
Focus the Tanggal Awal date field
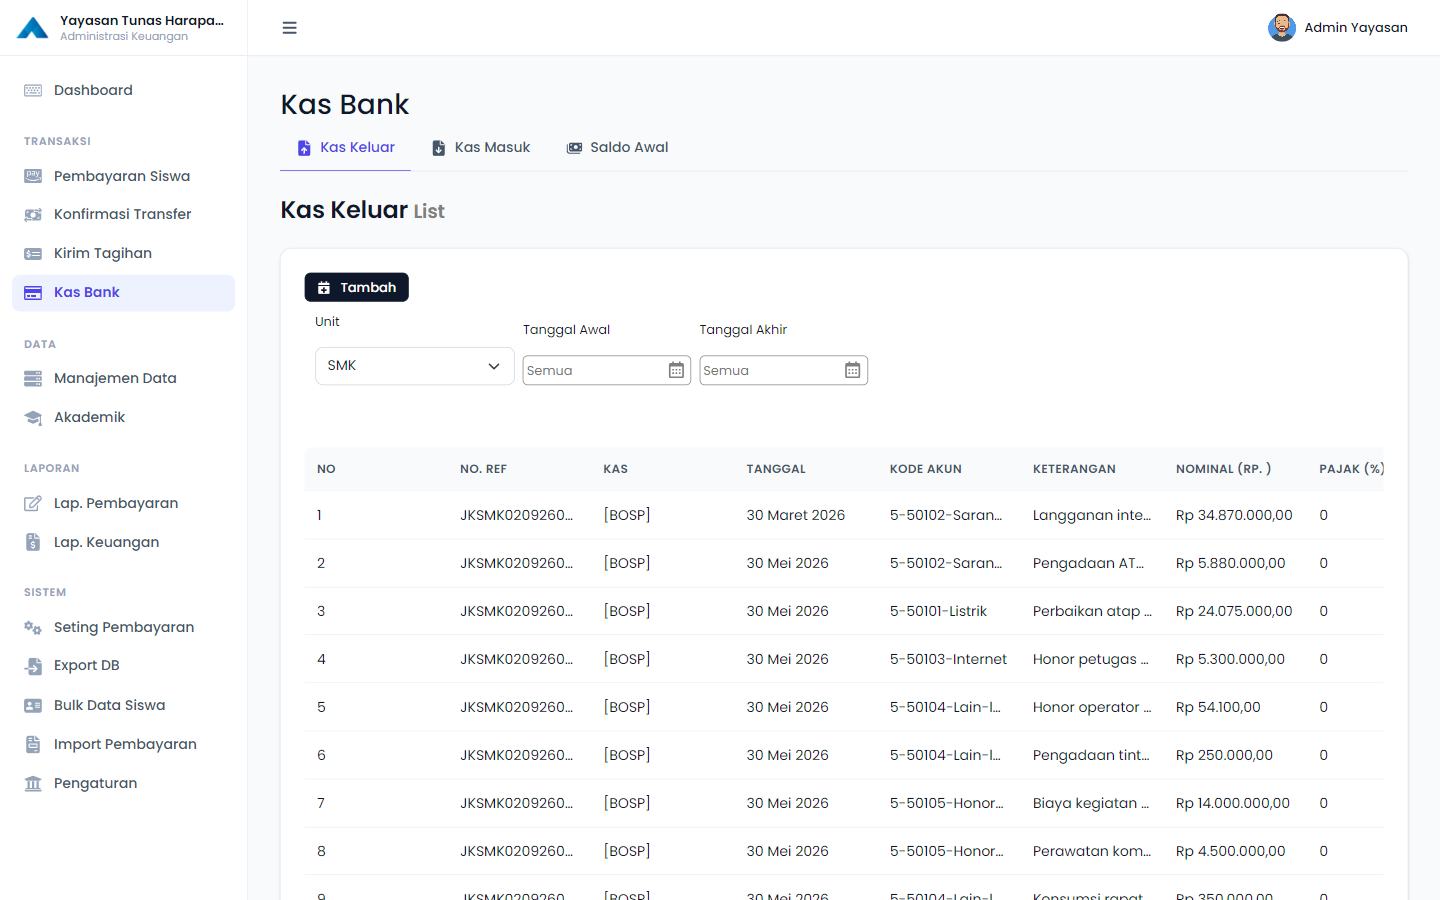(x=594, y=370)
